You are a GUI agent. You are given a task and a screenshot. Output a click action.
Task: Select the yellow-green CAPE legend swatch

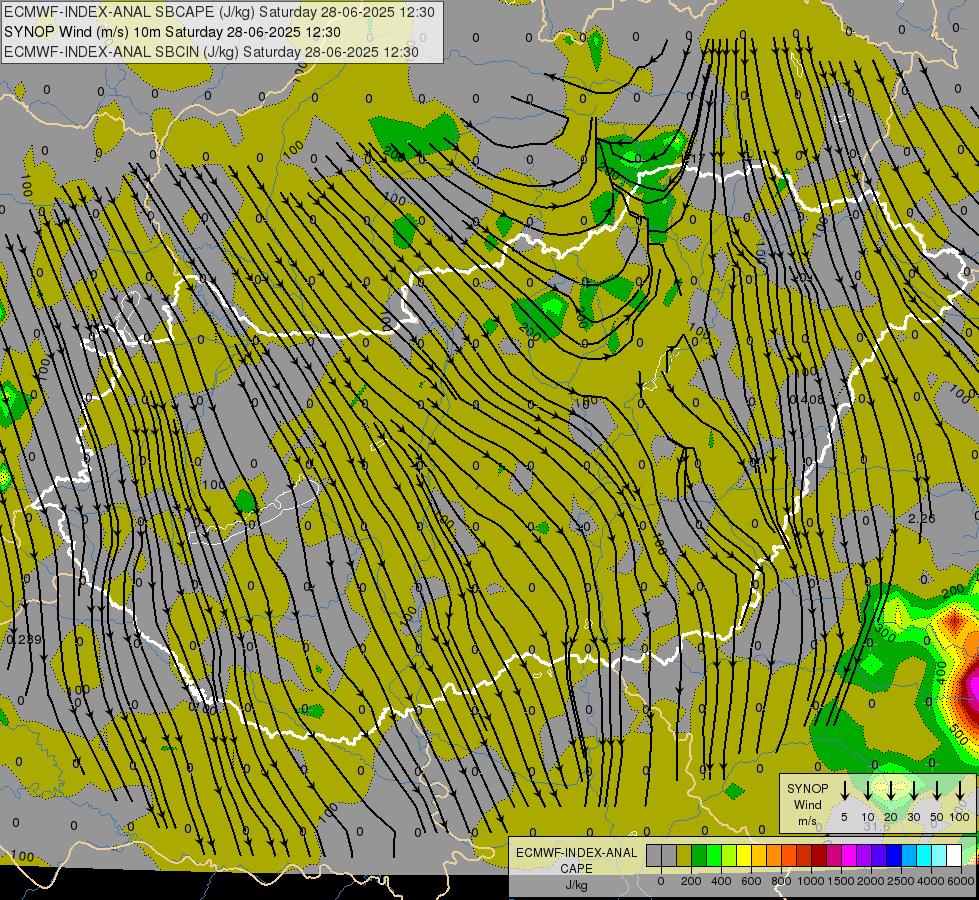[x=729, y=855]
